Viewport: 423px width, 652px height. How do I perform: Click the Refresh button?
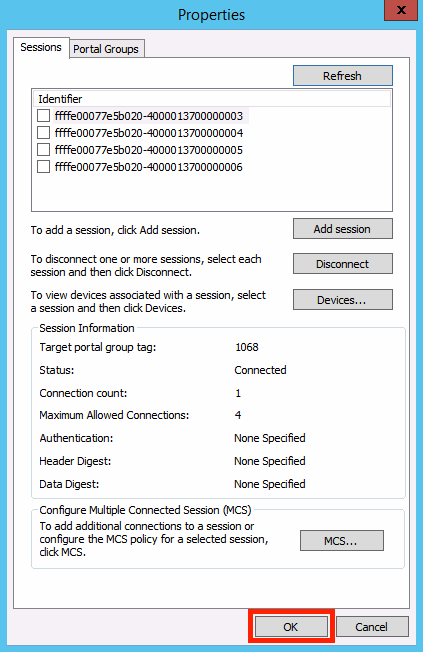(x=343, y=76)
